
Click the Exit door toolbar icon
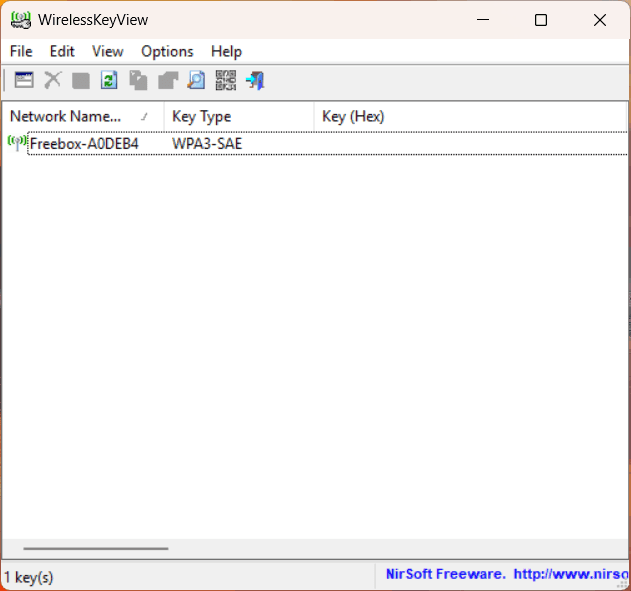(x=255, y=80)
